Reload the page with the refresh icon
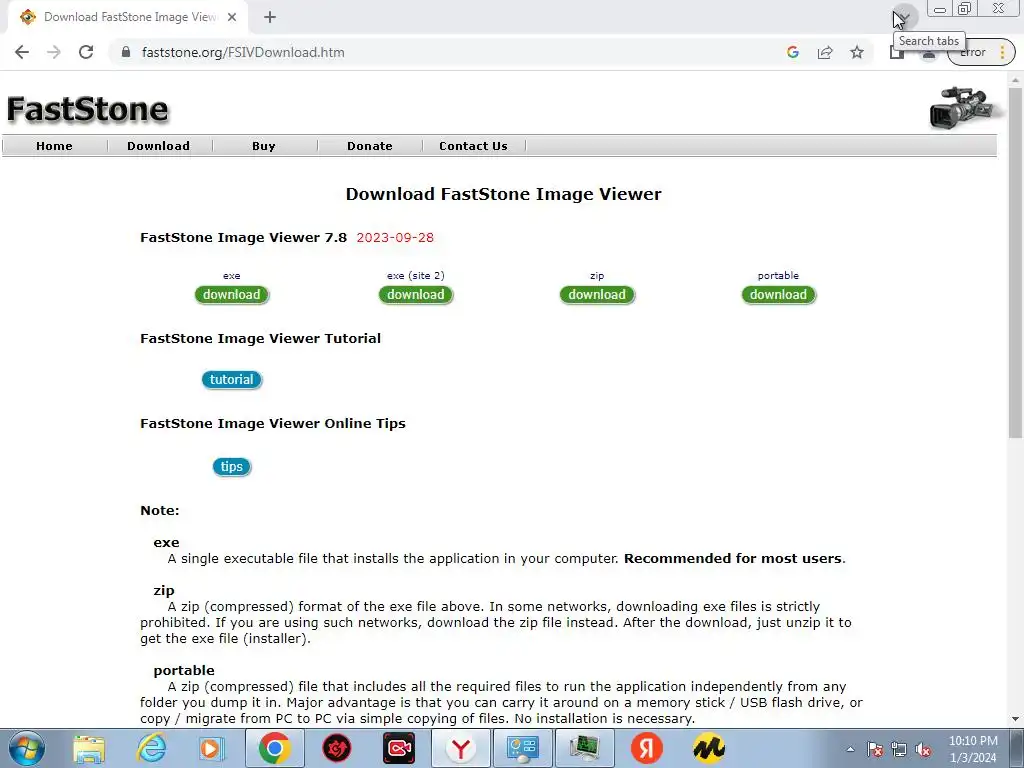 86,52
